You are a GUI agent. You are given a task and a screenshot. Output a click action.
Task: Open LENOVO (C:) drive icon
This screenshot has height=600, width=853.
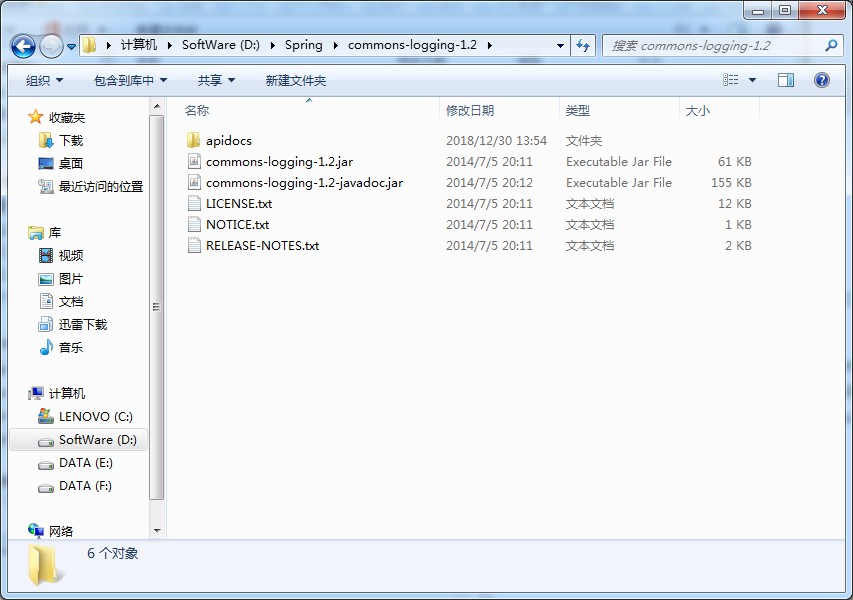click(46, 416)
